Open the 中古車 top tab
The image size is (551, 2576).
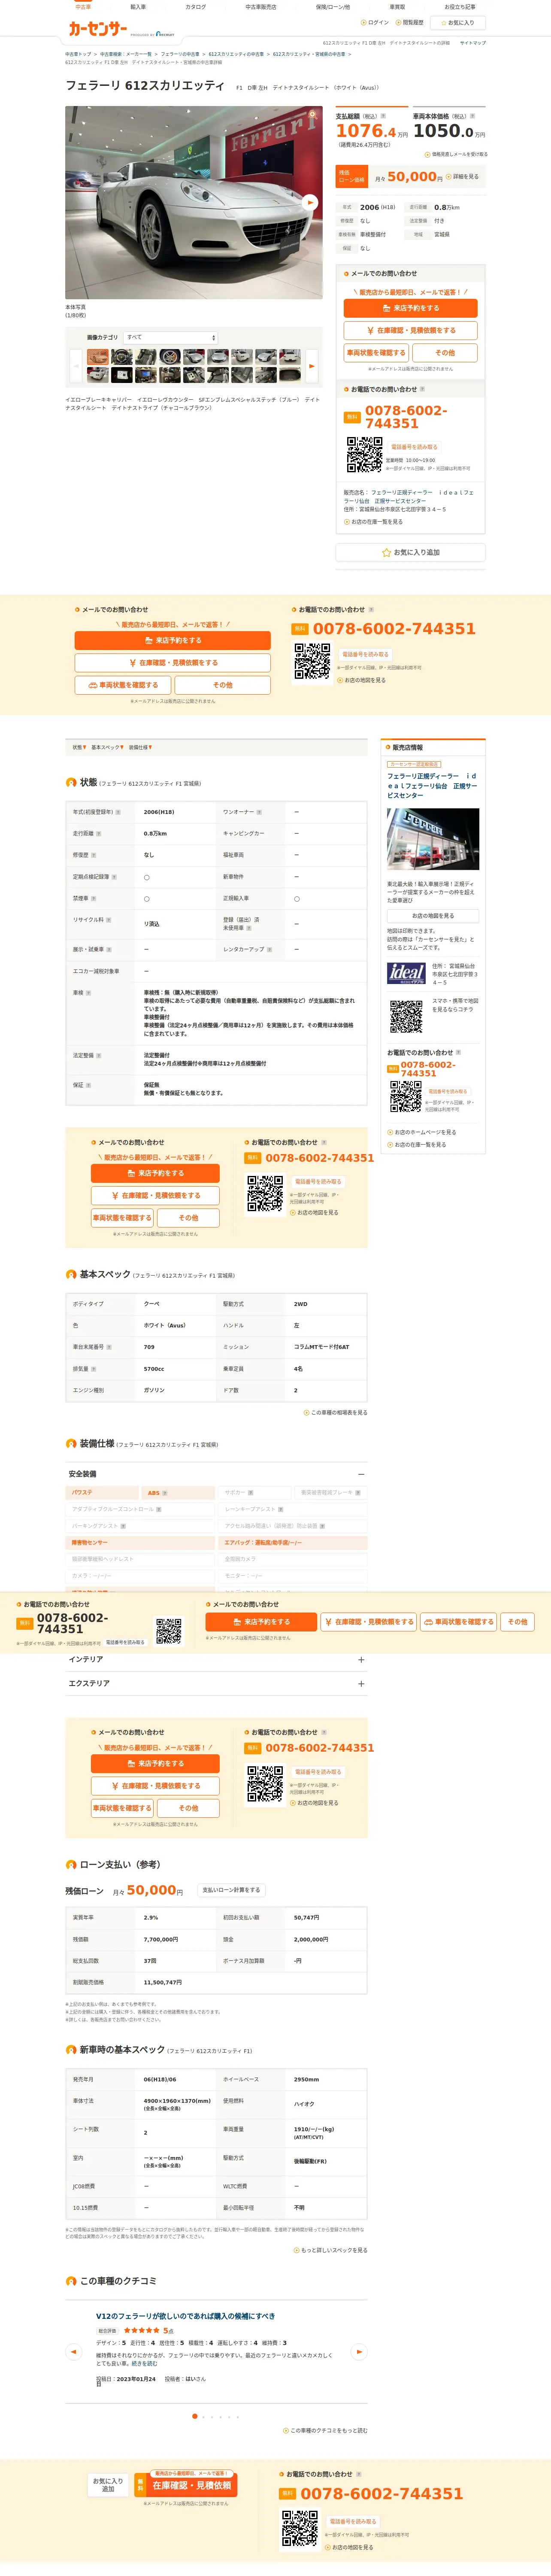[83, 7]
